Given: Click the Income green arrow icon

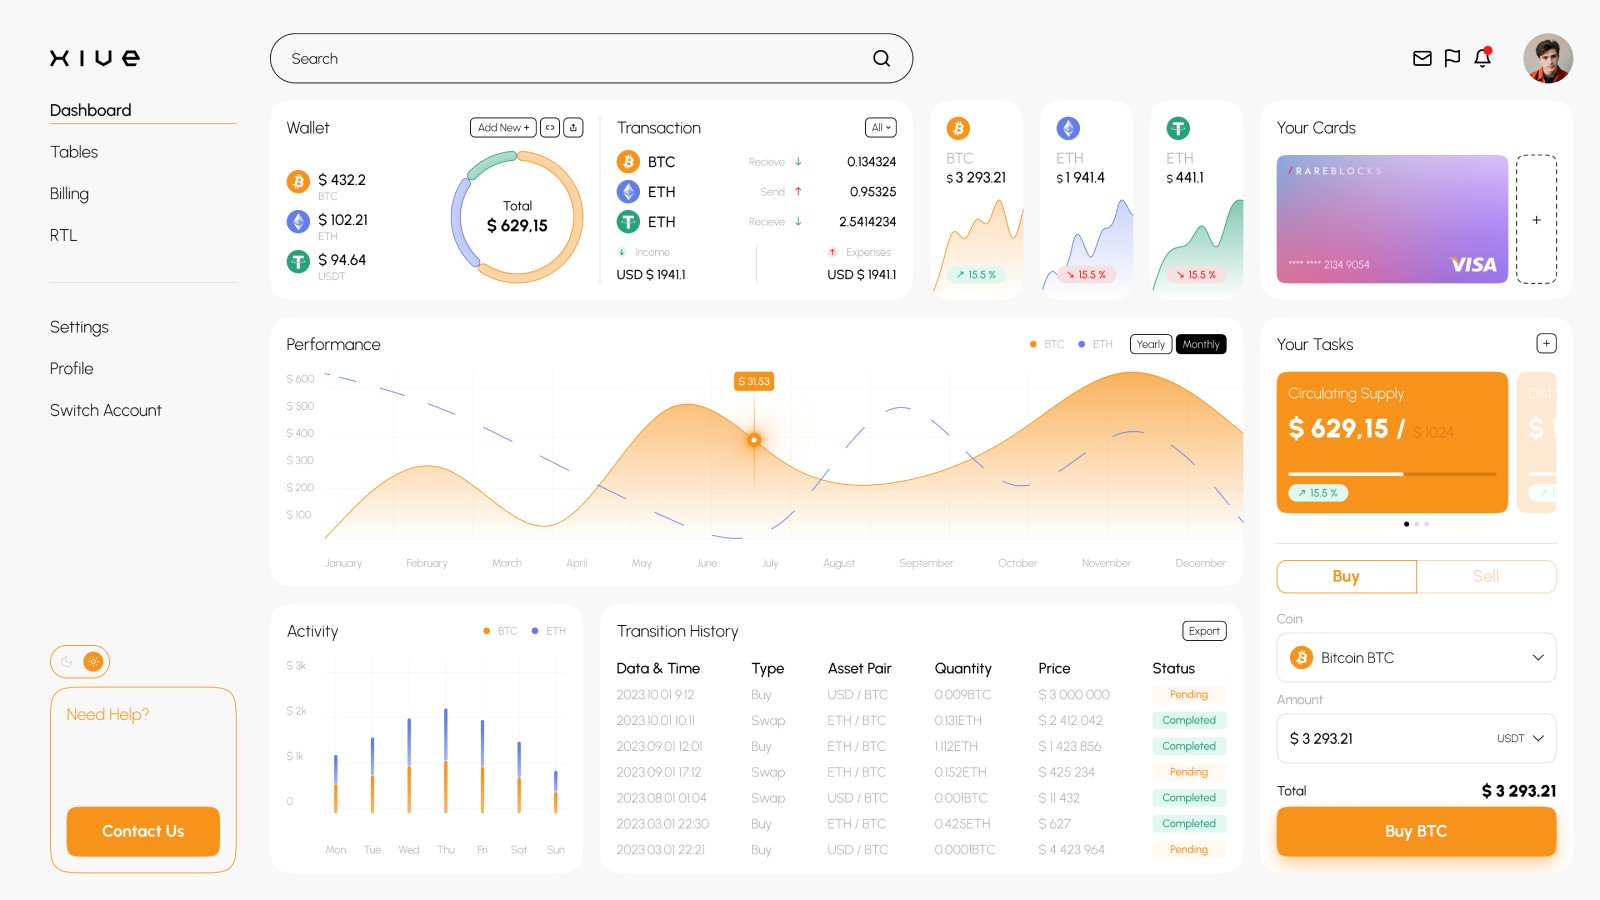Looking at the screenshot, I should [621, 252].
